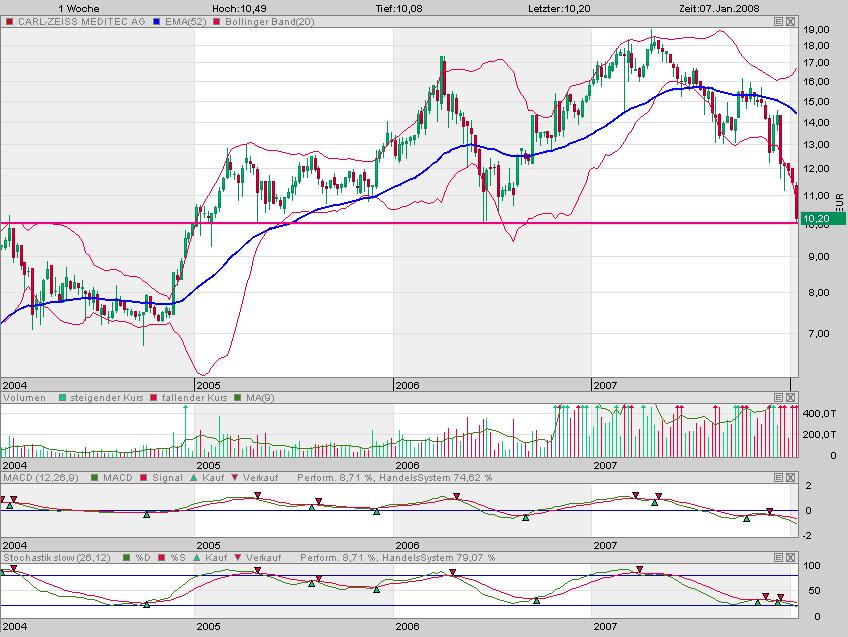Switch to the MACD (12,26,9) panel header

(40, 477)
